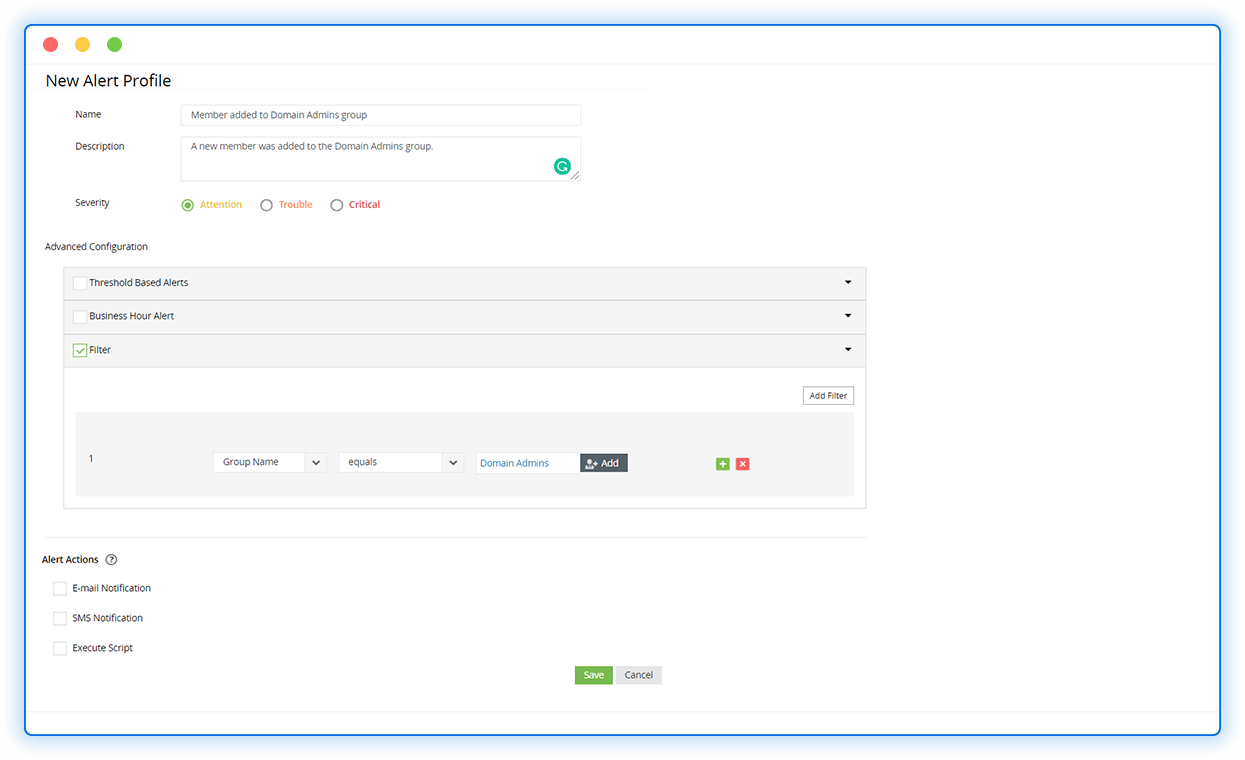1245x760 pixels.
Task: Collapse the Filter section using its chevron
Action: click(847, 350)
